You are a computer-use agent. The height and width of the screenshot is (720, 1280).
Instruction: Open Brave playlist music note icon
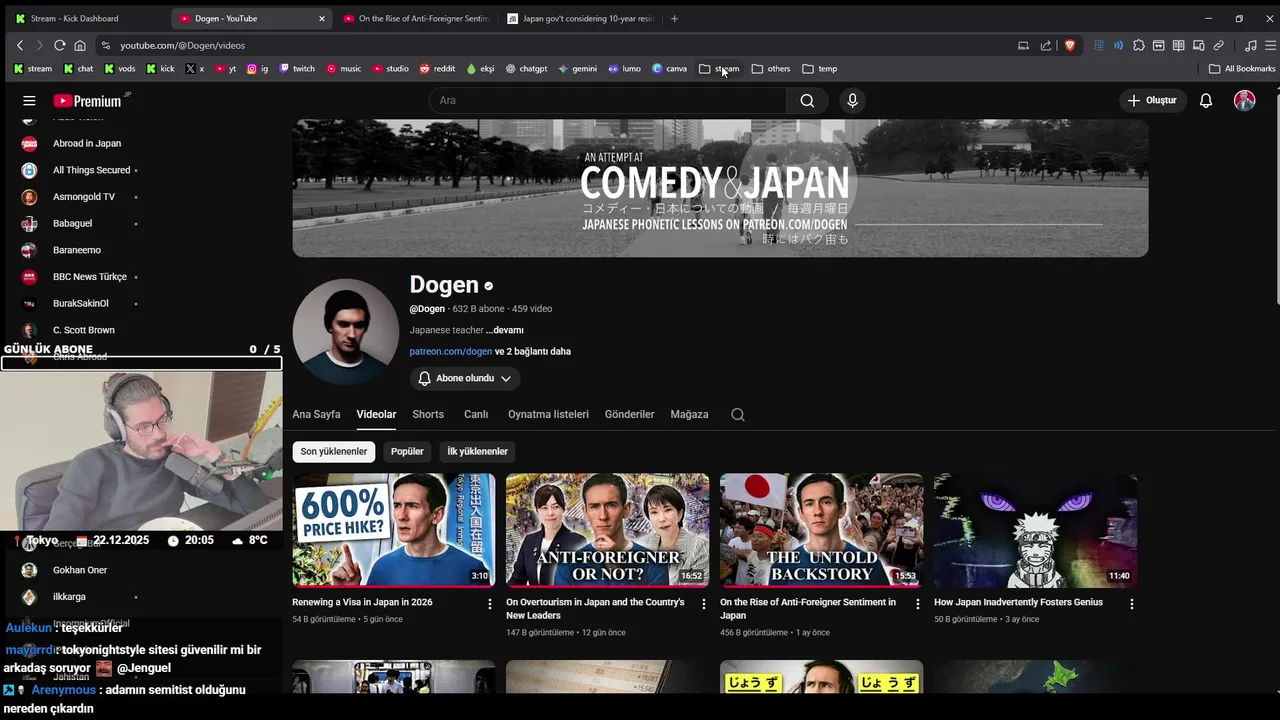[1251, 45]
